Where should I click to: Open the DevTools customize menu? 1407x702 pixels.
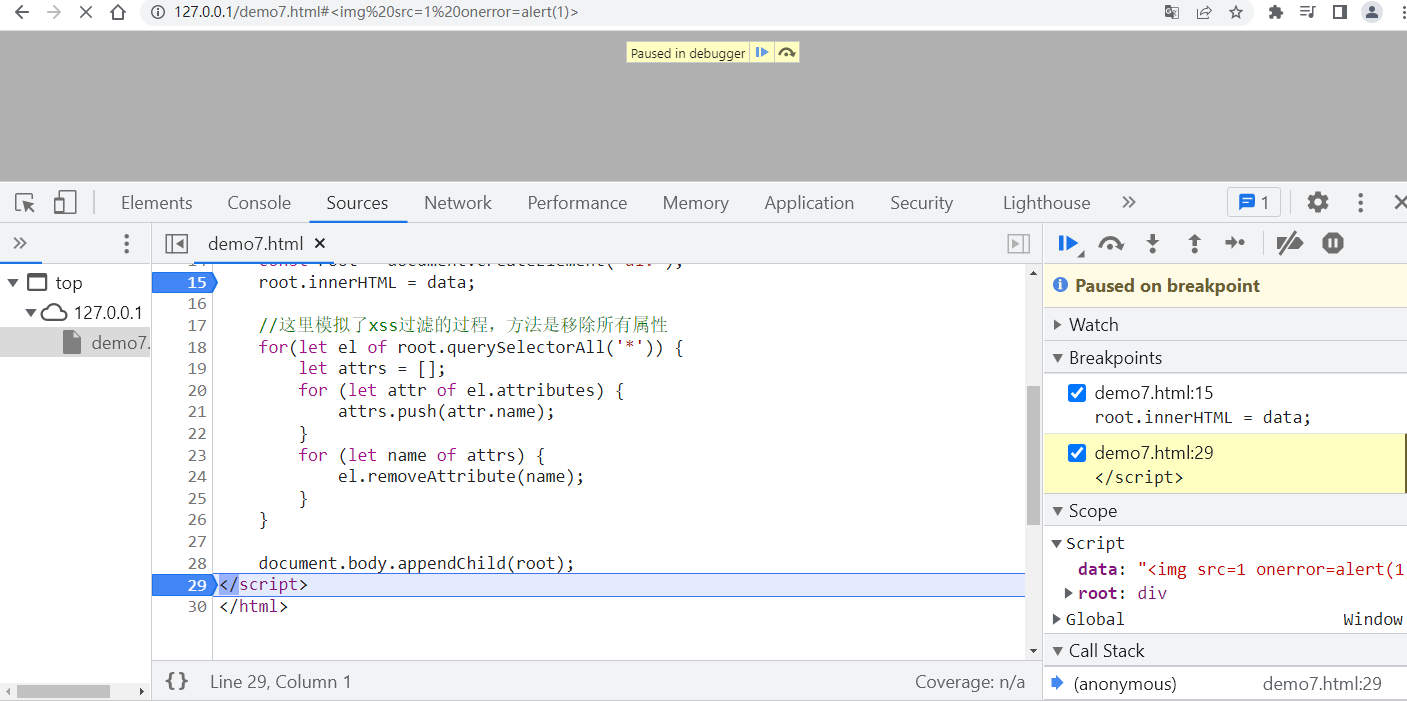(x=1360, y=203)
